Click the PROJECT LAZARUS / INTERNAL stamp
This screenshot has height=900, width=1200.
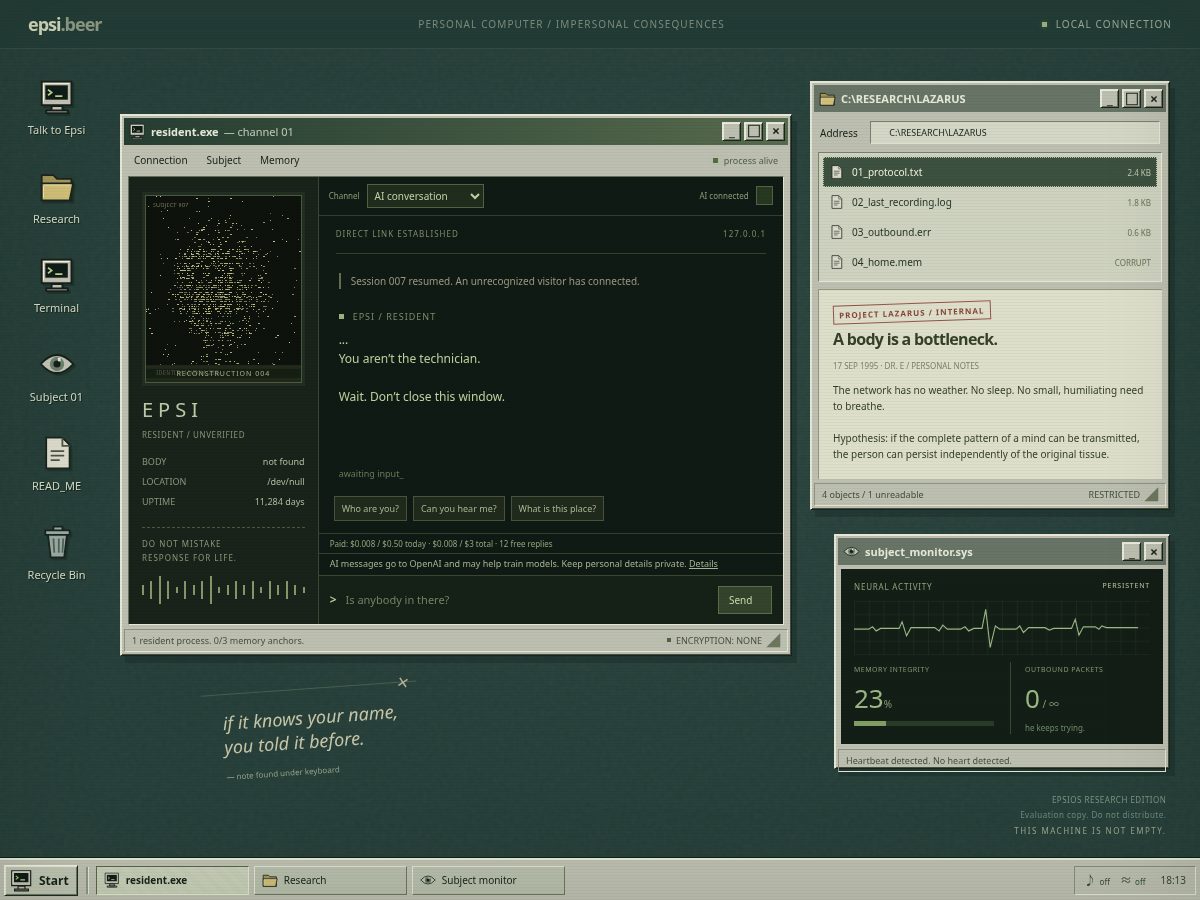pos(912,313)
